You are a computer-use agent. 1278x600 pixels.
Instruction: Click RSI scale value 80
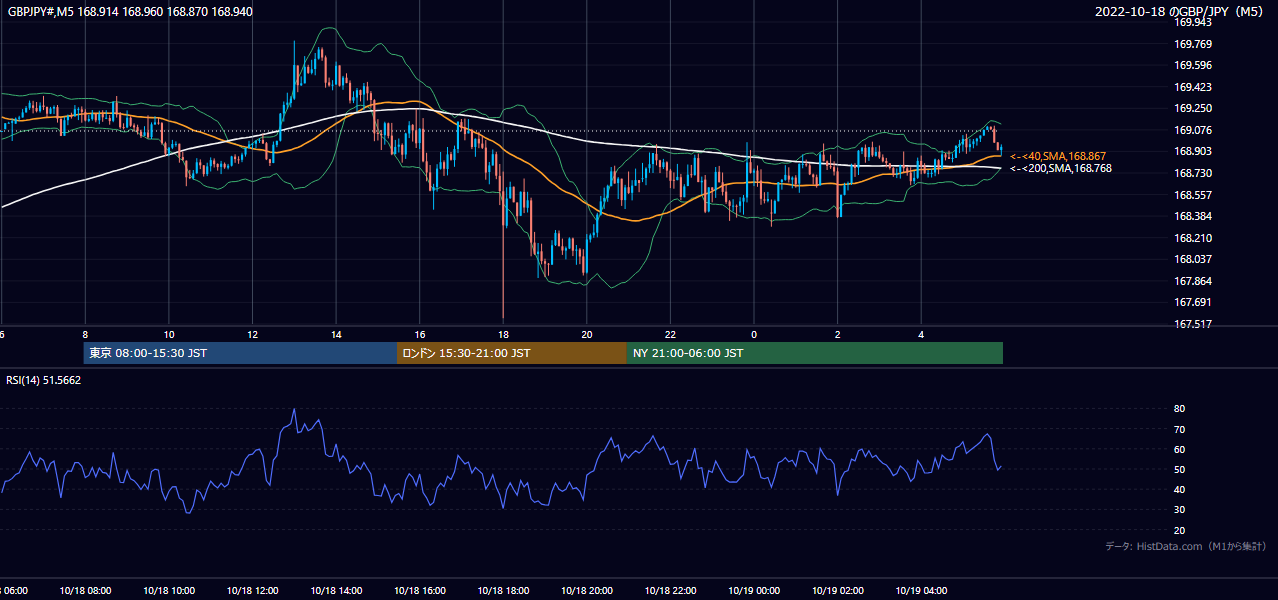click(x=1180, y=409)
